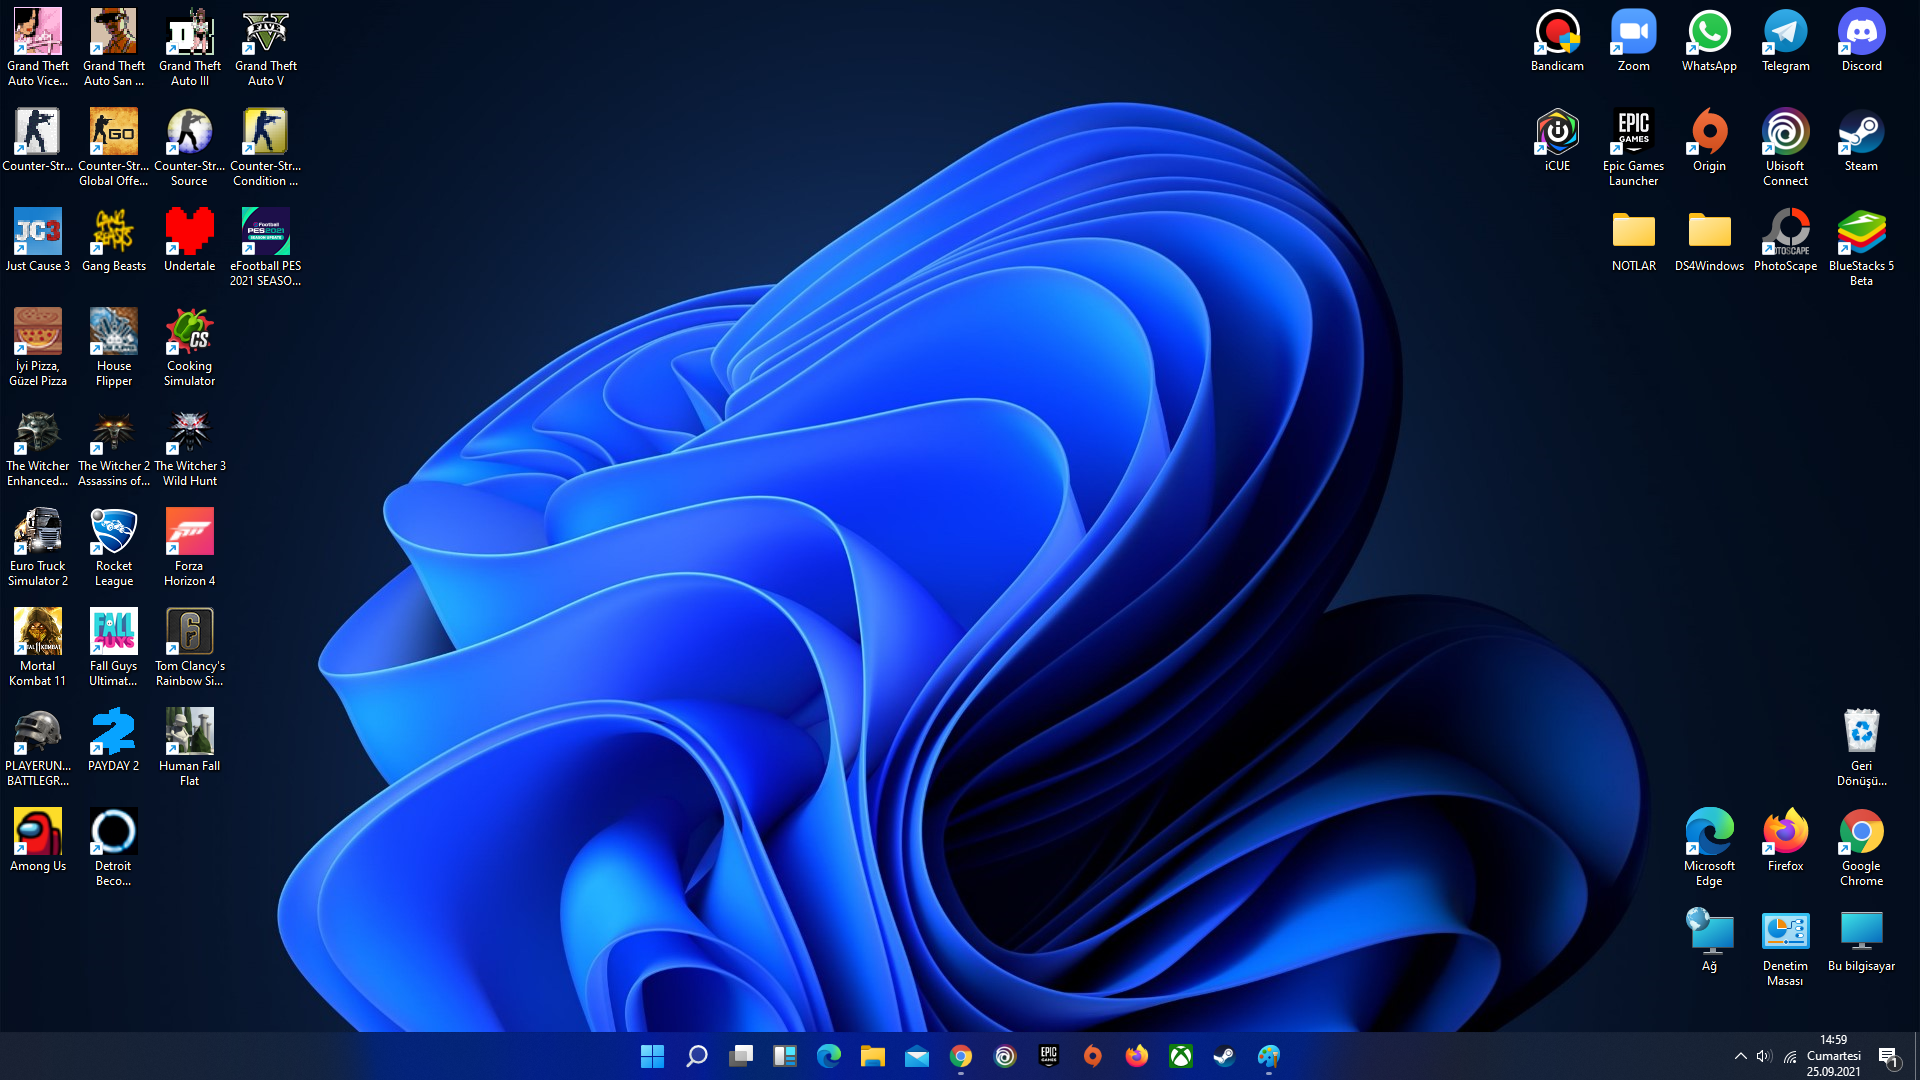Screen dimensions: 1920x1080
Task: Select the BlueStacks 5 Beta icon
Action: 1861,234
